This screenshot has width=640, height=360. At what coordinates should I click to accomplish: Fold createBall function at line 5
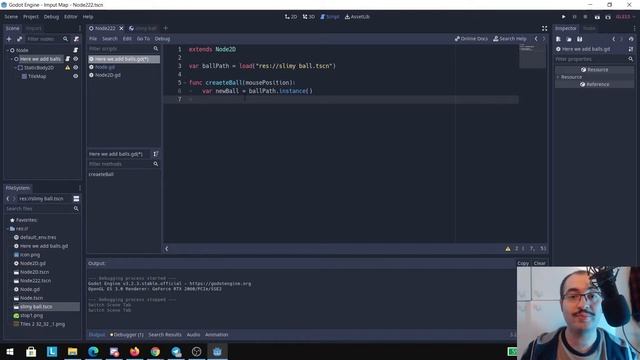(185, 83)
